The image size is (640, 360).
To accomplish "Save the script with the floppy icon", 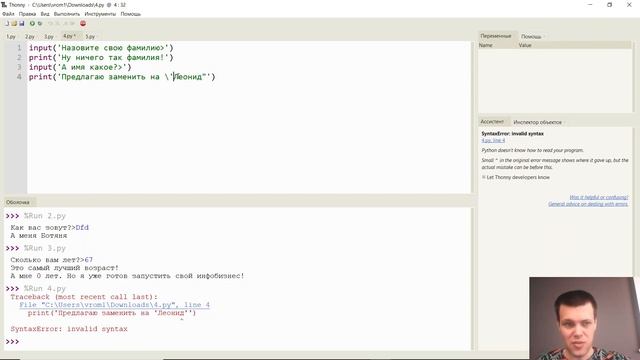I will 22,24.
